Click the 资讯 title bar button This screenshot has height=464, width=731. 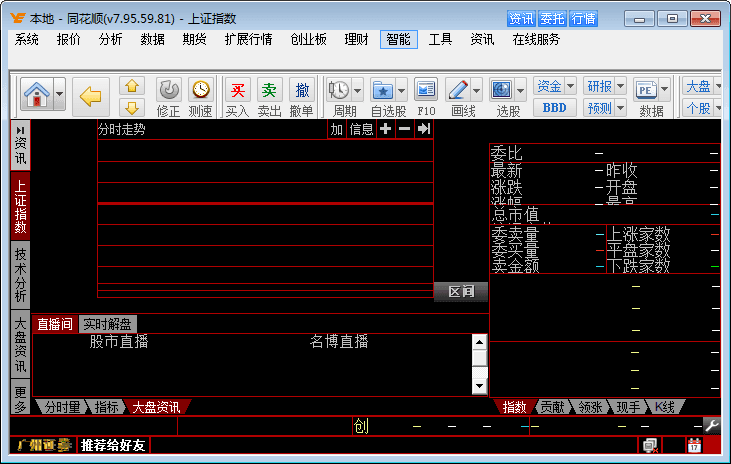[x=521, y=19]
